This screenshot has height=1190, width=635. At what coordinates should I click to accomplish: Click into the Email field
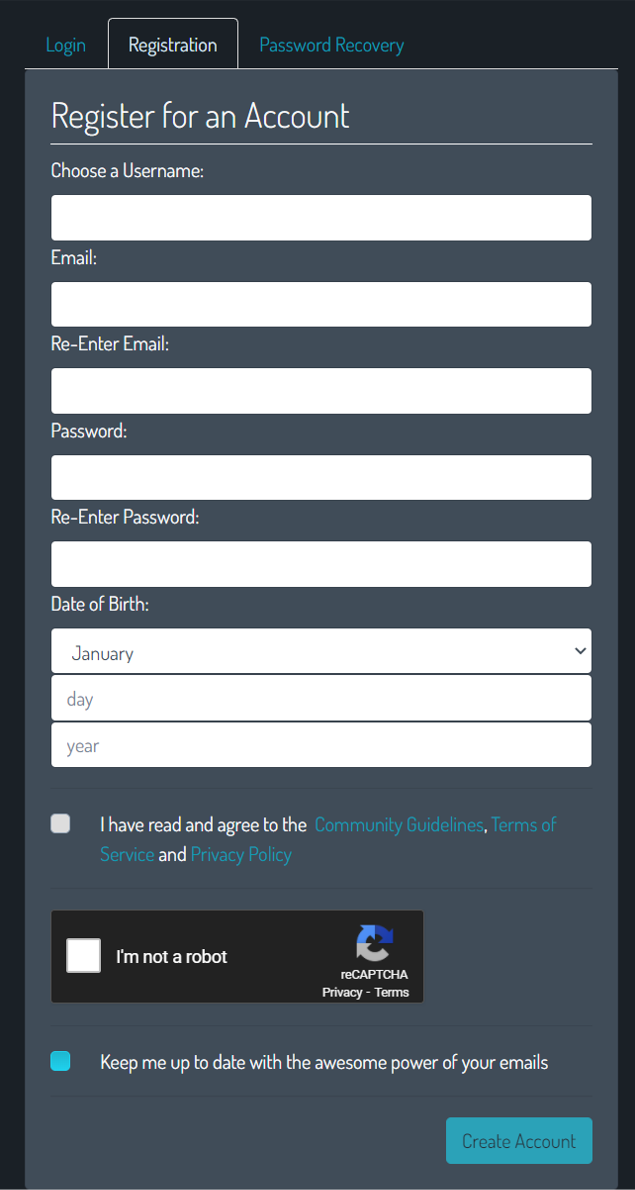(321, 304)
